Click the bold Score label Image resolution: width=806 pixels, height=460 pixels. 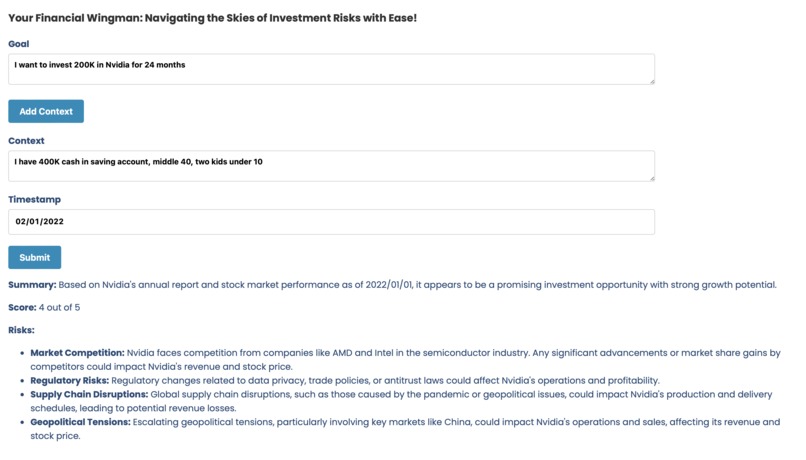point(22,307)
